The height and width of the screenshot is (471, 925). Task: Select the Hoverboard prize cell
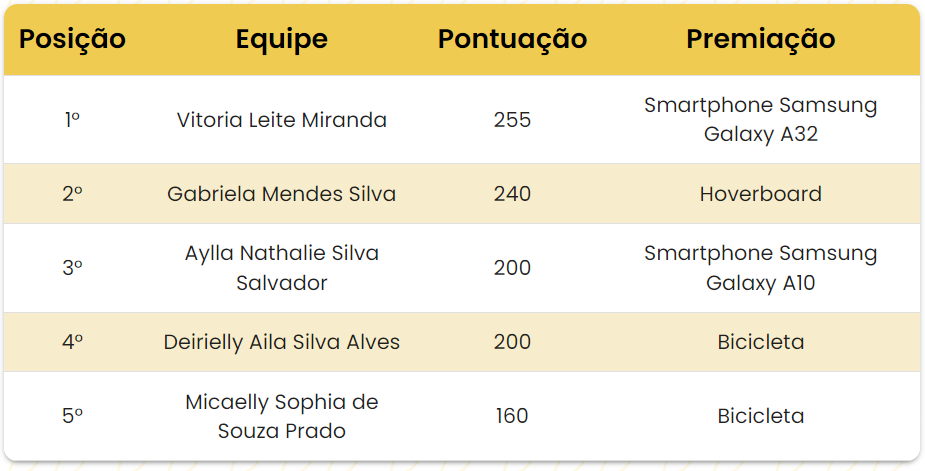pos(760,194)
